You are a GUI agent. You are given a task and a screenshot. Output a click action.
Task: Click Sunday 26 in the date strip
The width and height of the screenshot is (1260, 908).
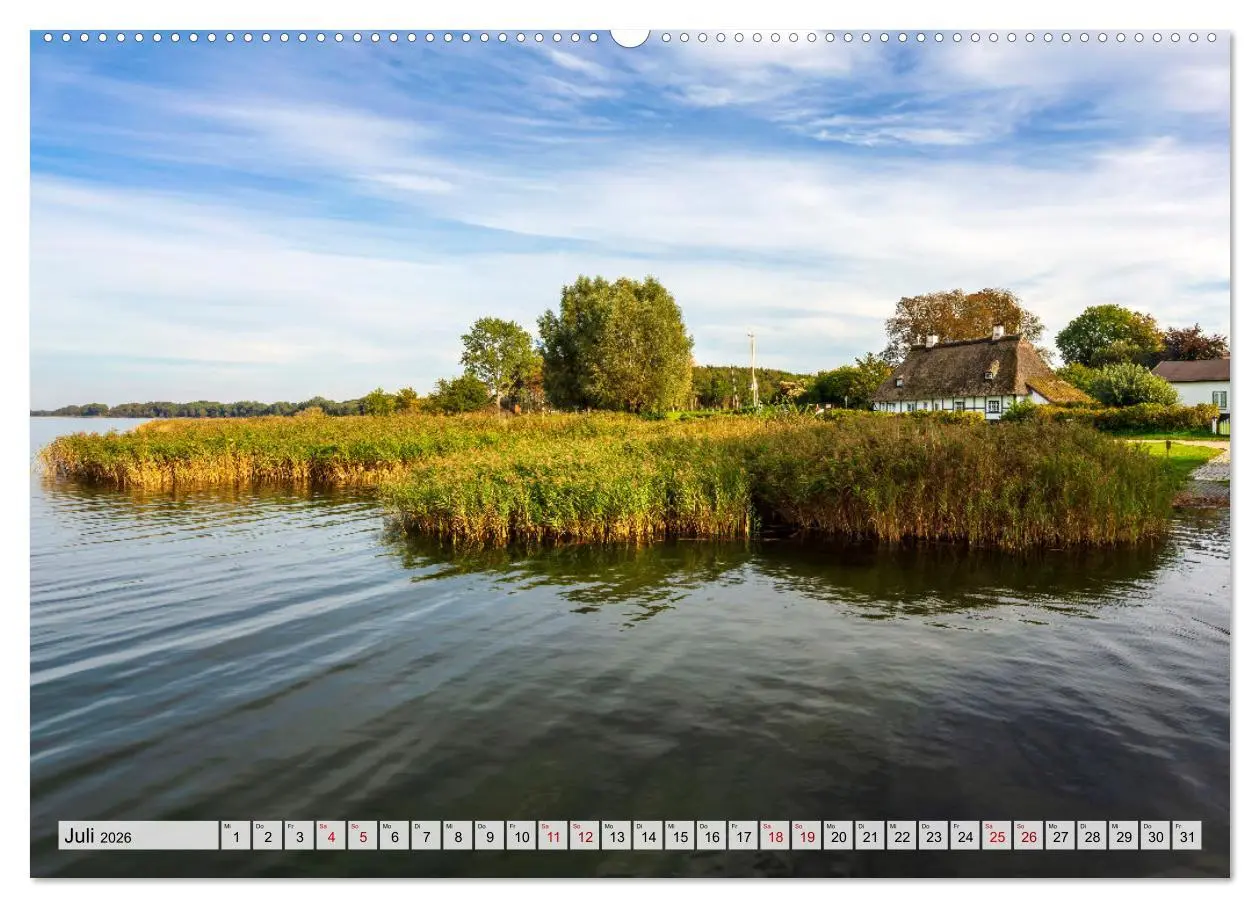(1028, 836)
